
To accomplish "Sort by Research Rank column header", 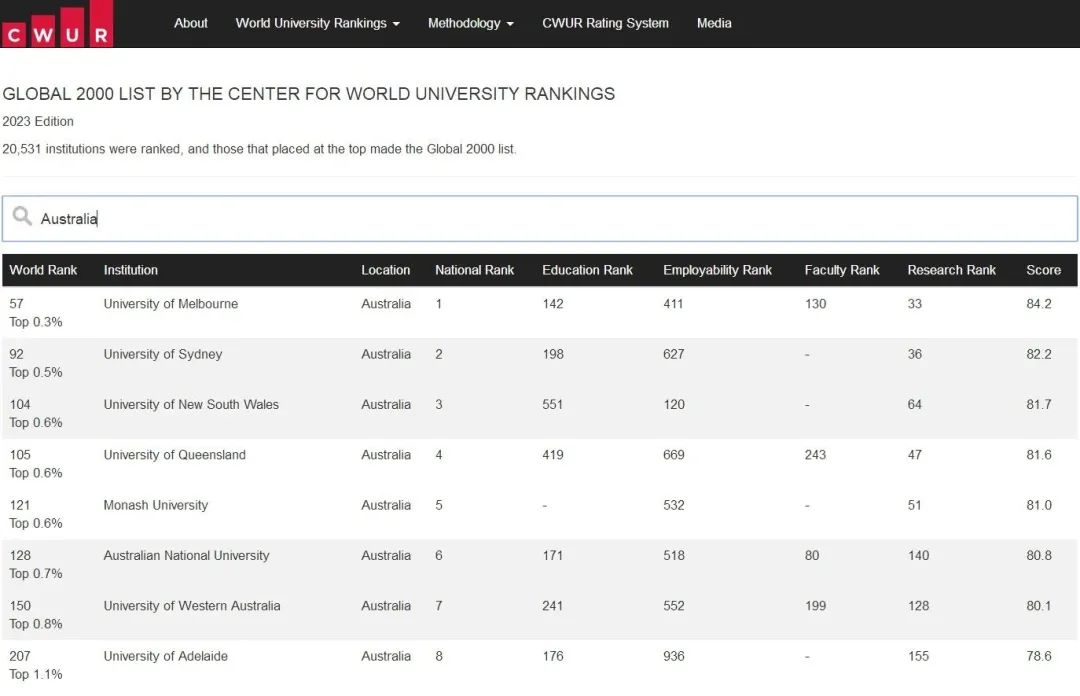I will [x=951, y=270].
